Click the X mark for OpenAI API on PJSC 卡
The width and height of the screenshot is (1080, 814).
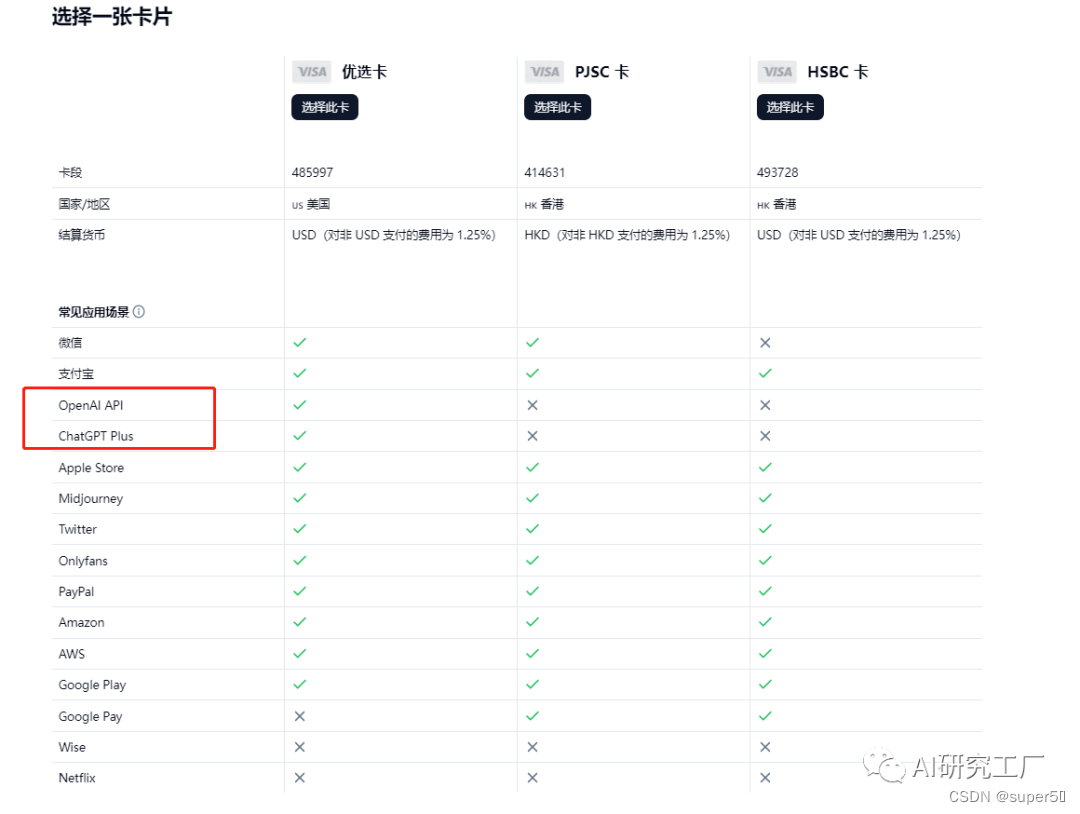coord(532,404)
